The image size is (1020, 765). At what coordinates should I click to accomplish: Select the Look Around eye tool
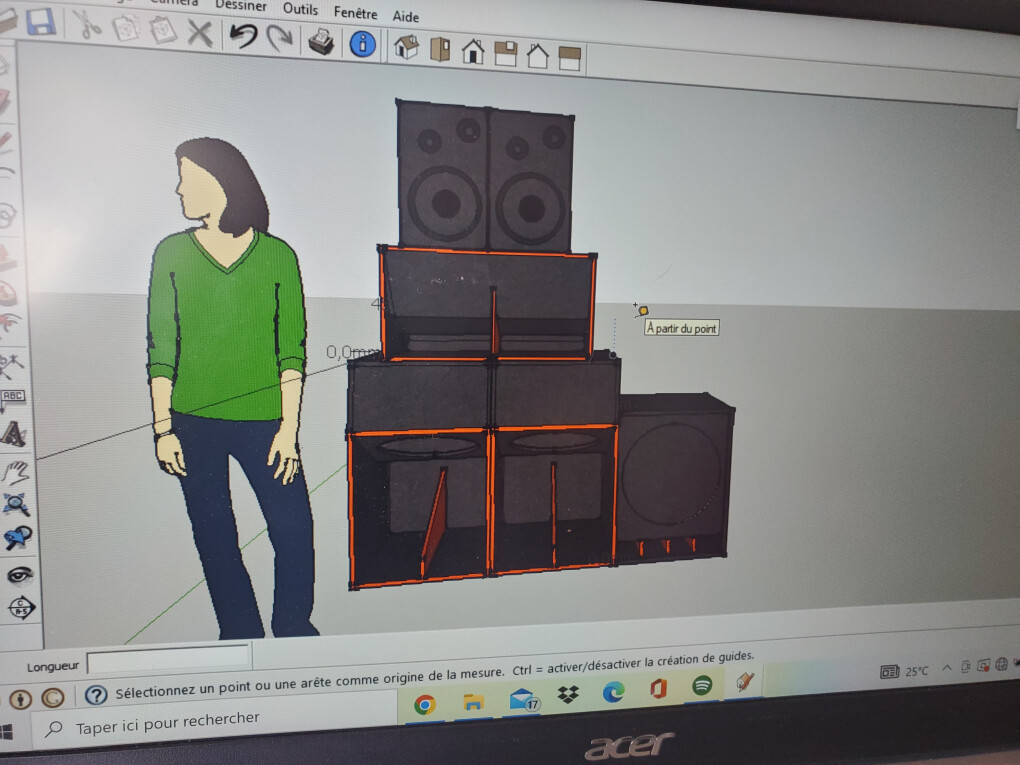tap(20, 574)
